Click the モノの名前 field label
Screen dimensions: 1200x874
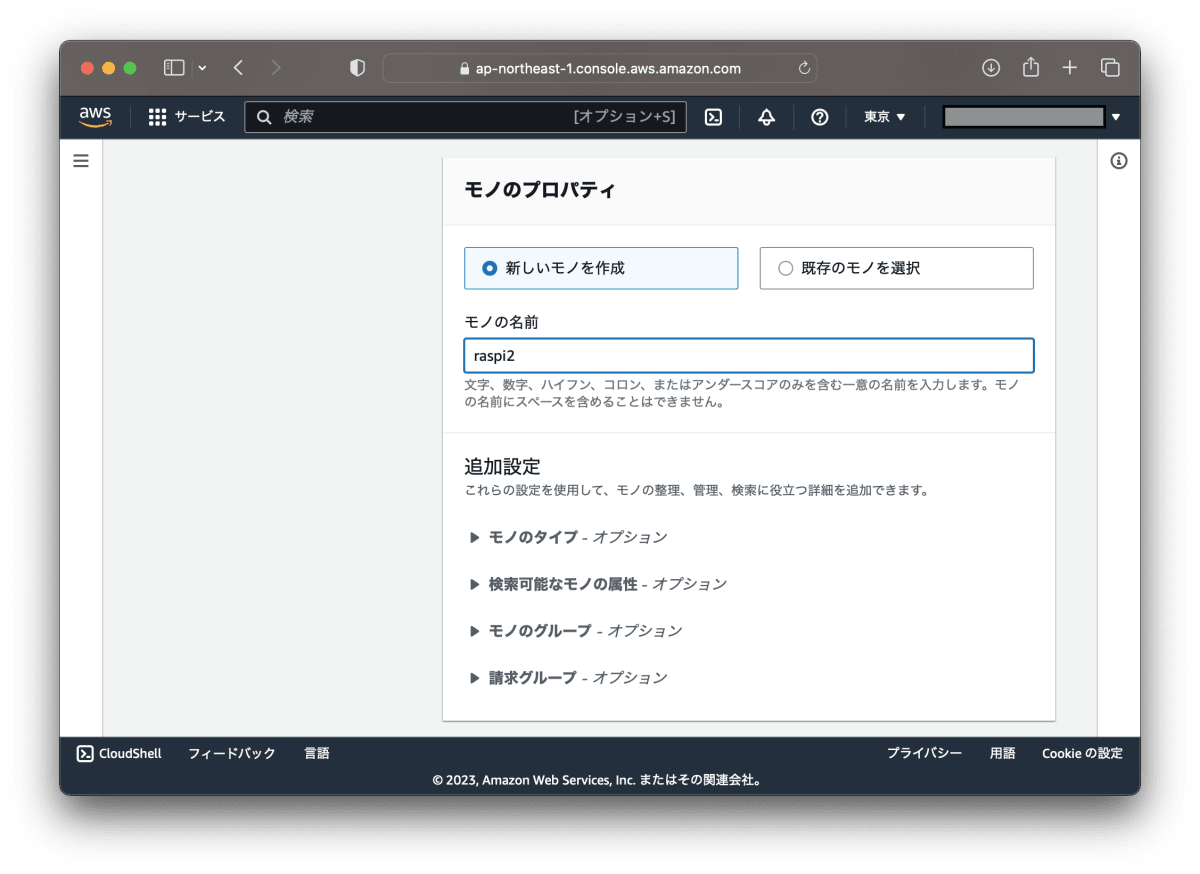[x=504, y=322]
